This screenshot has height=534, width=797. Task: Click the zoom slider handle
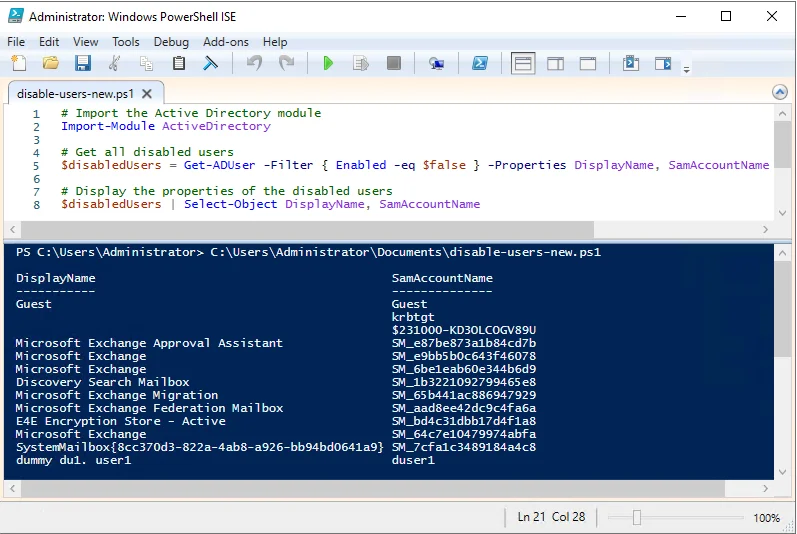(x=637, y=517)
